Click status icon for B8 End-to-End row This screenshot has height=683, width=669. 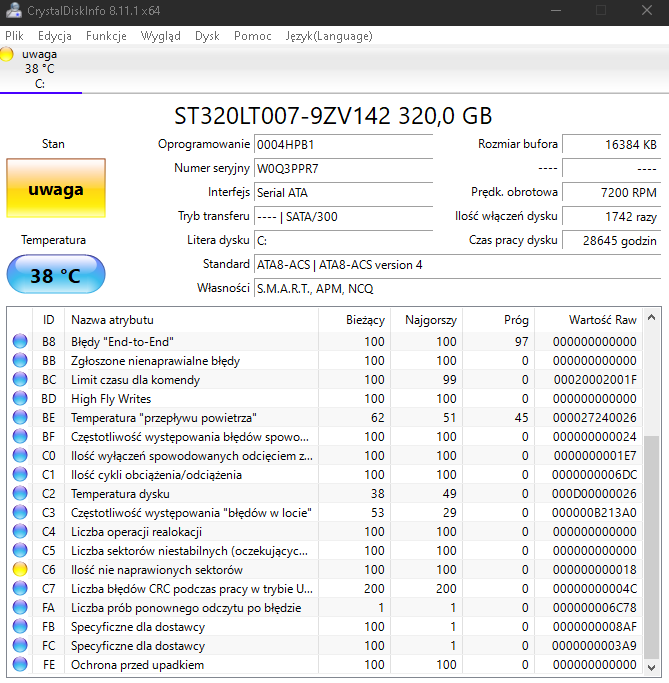[20, 341]
